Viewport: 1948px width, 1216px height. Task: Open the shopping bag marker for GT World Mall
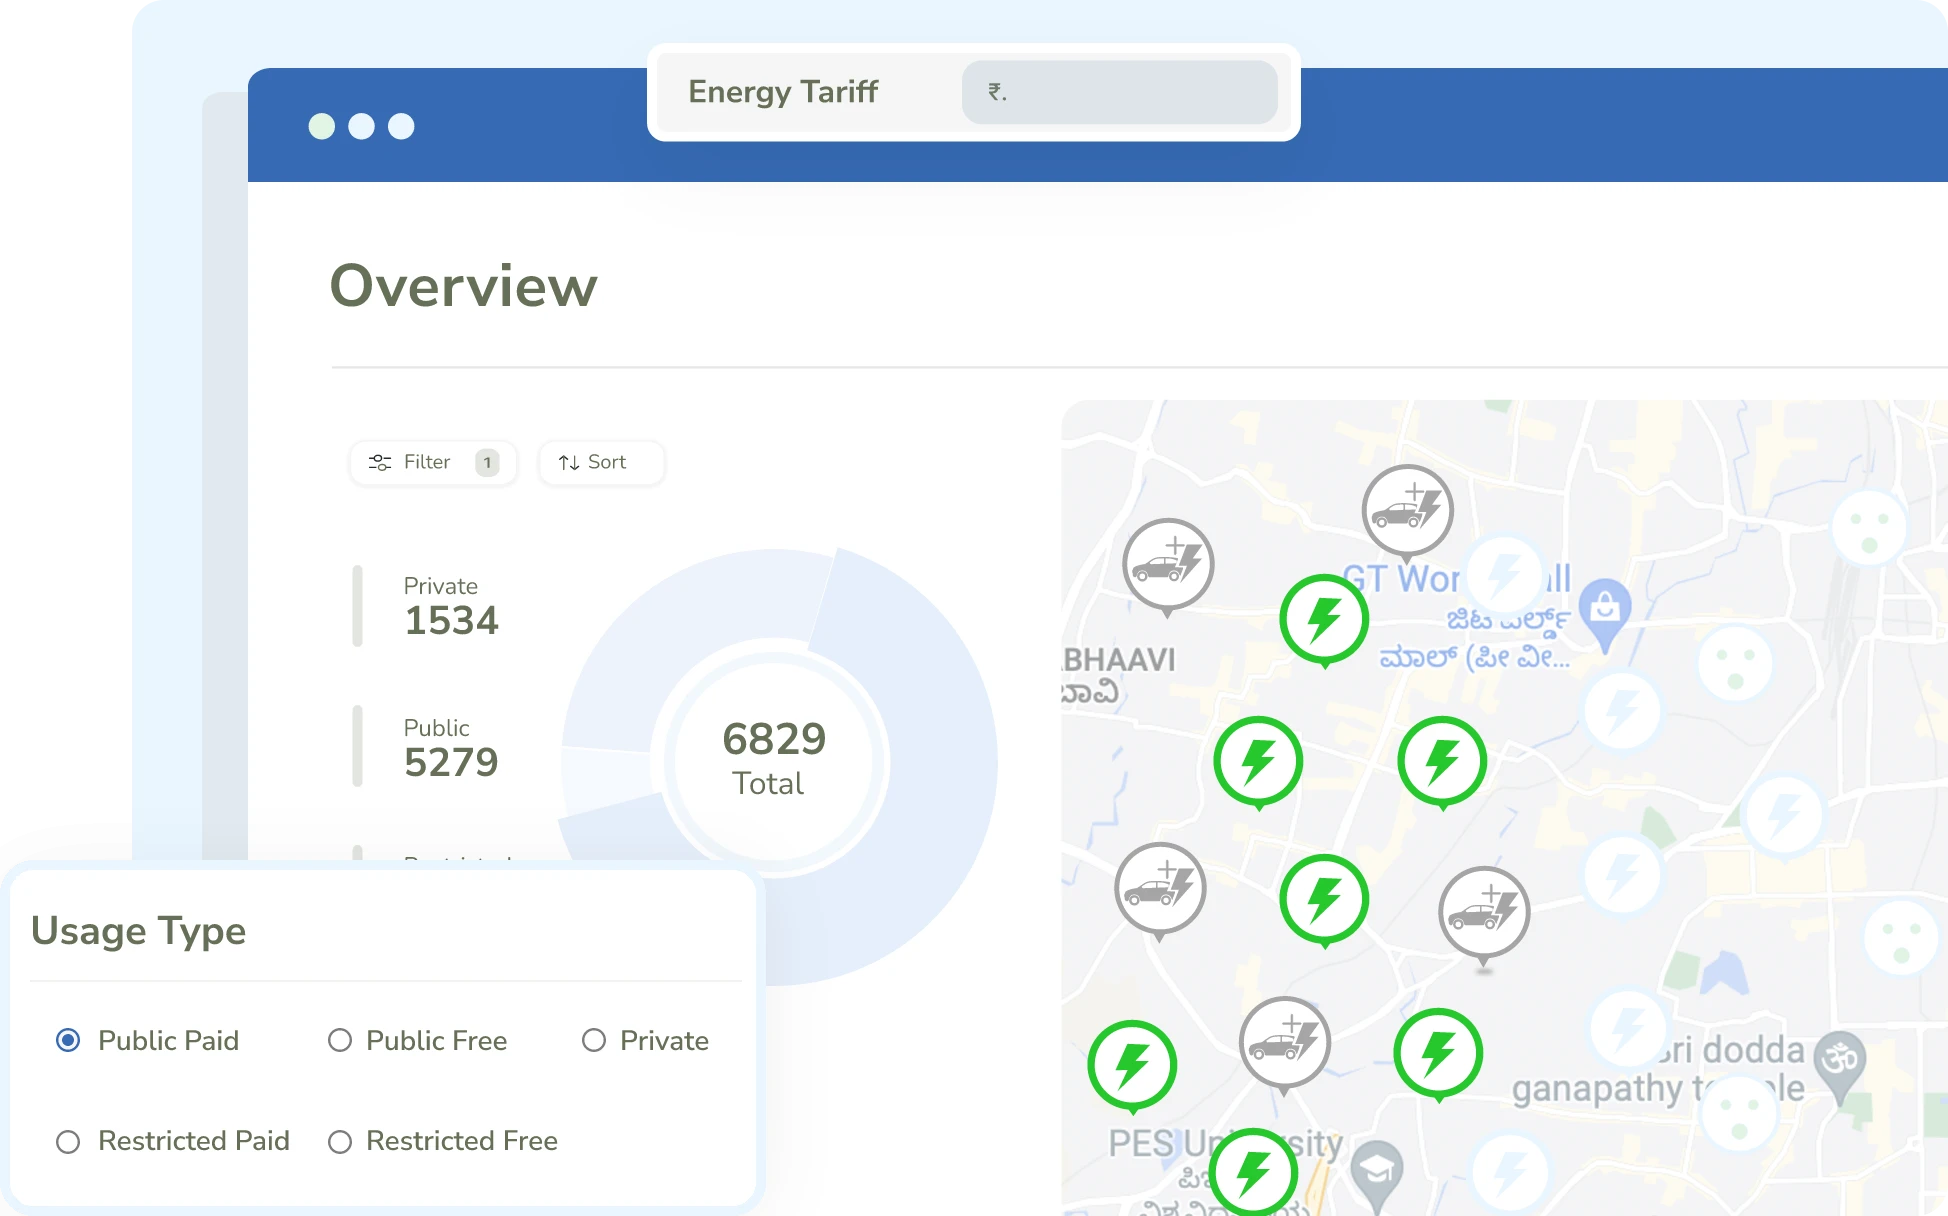(1605, 611)
